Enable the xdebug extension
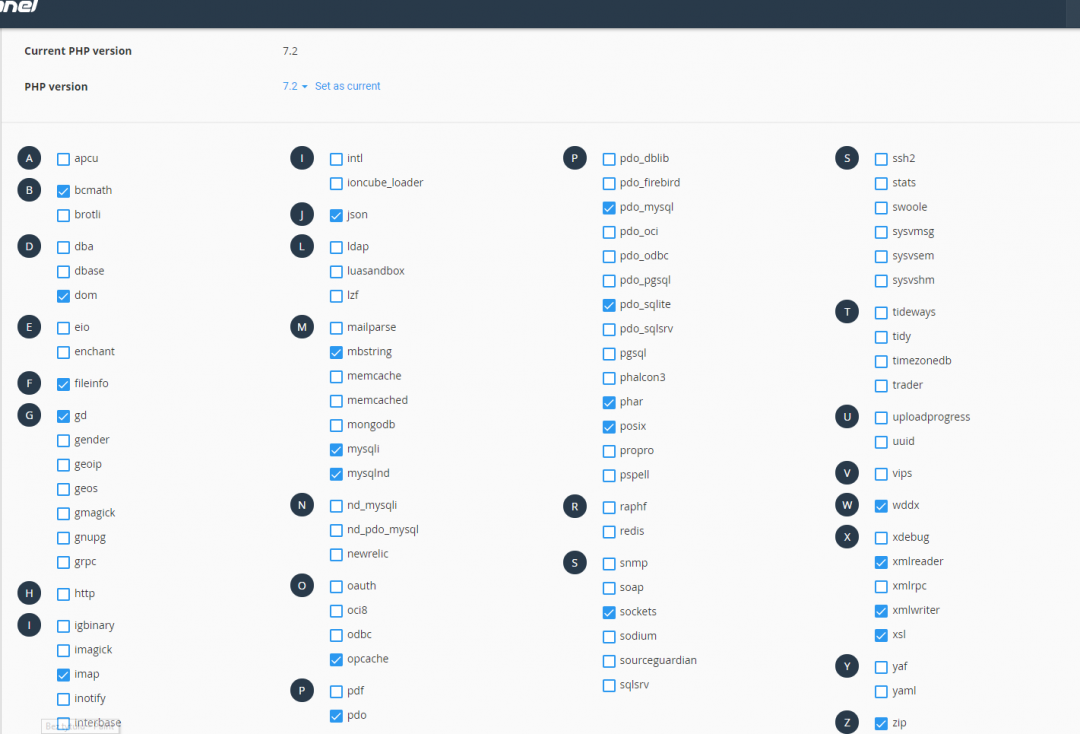The height and width of the screenshot is (734, 1080). (x=881, y=538)
